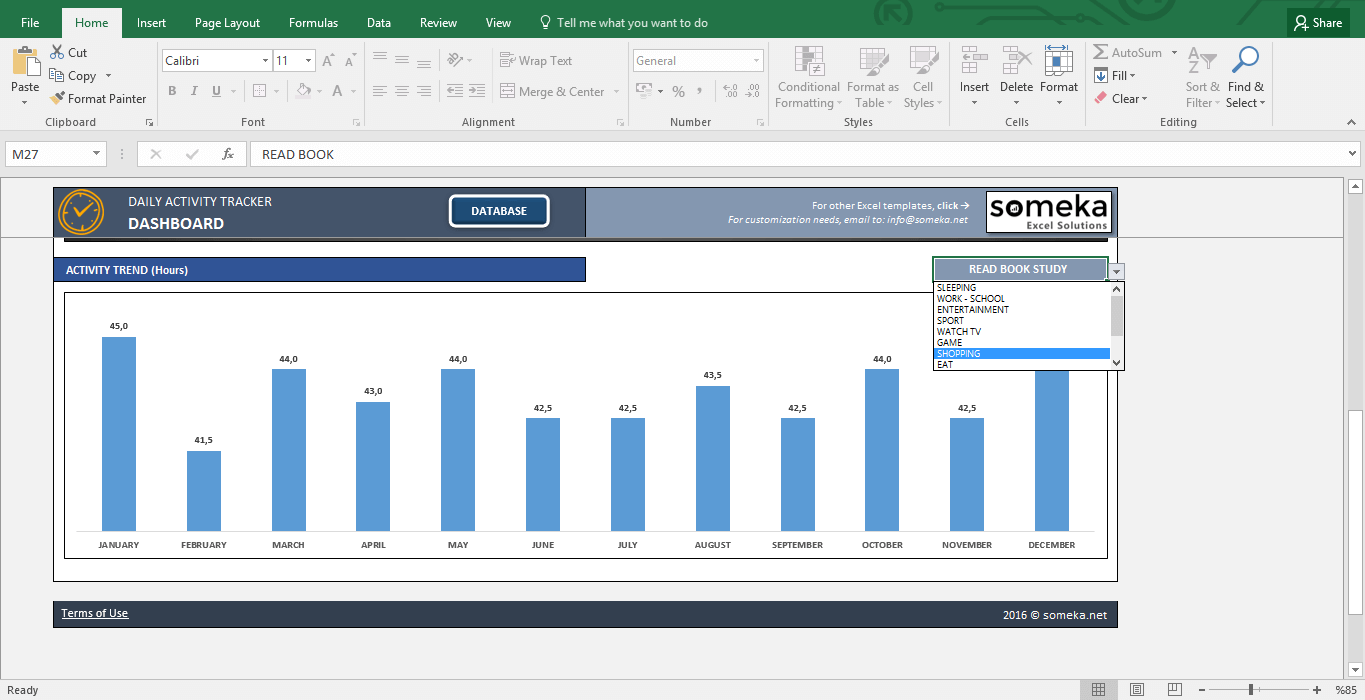
Task: Open the General number format dropdown
Action: click(x=756, y=61)
